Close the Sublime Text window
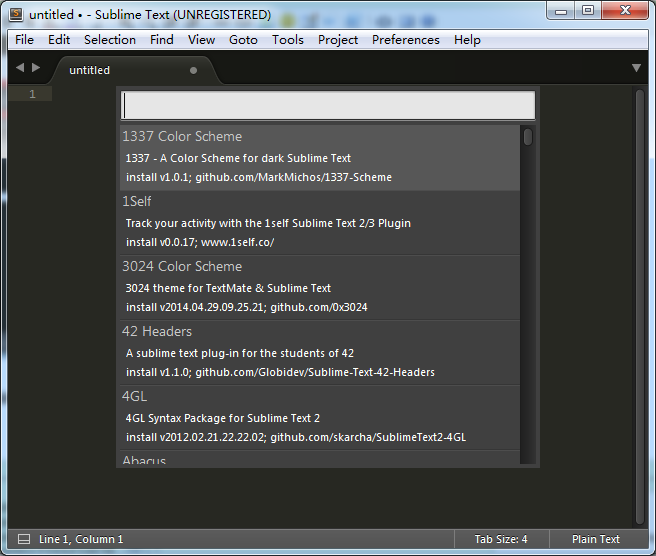 pyautogui.click(x=625, y=10)
